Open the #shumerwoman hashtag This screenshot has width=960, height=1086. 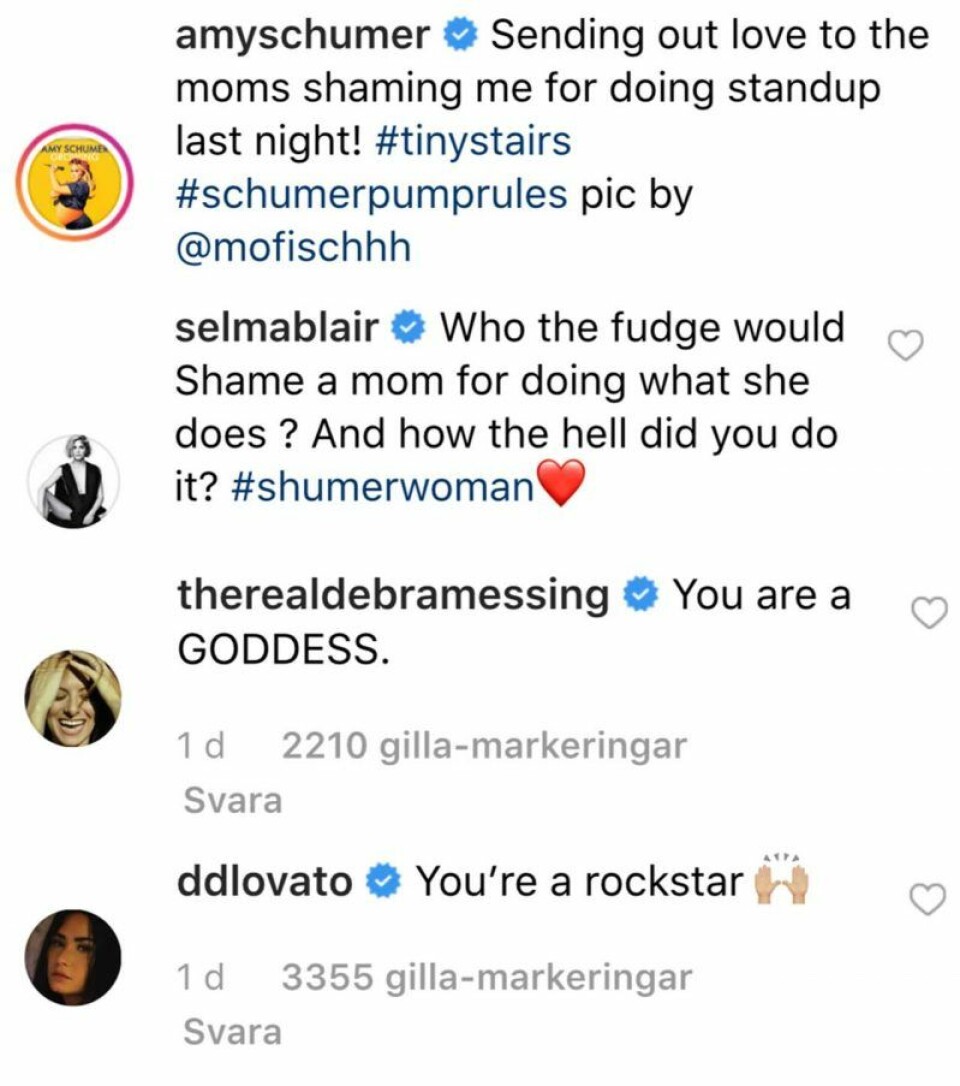coord(385,487)
